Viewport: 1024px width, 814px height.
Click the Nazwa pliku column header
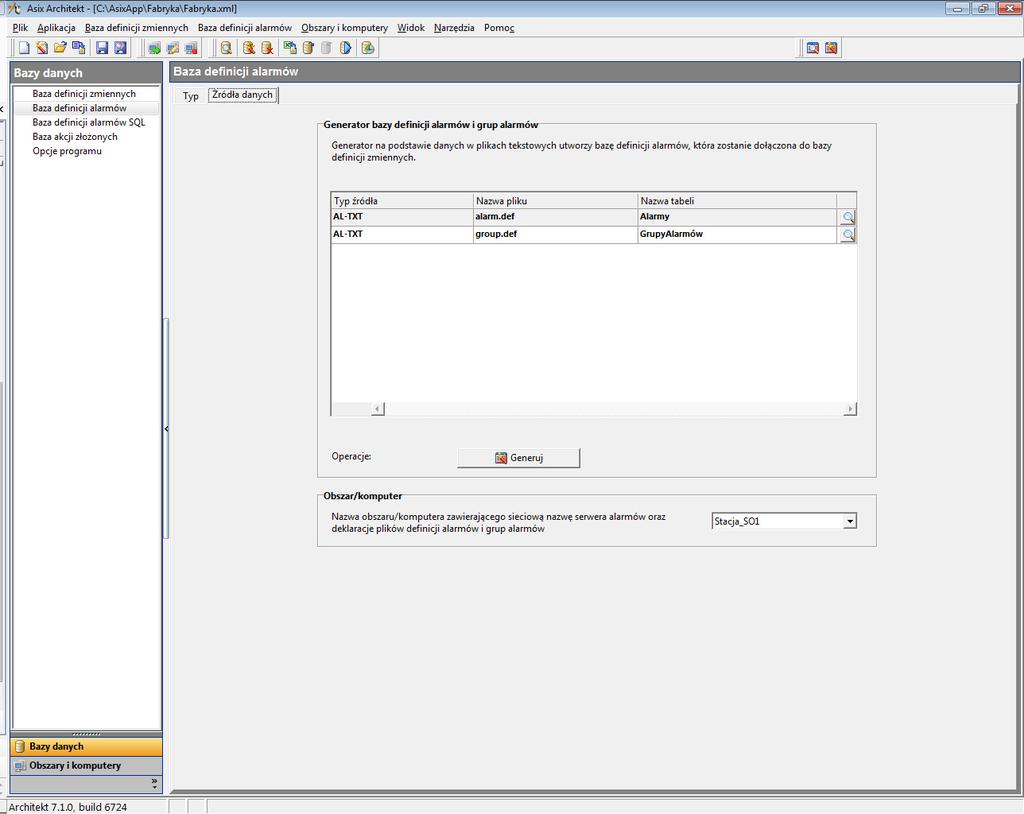click(556, 201)
